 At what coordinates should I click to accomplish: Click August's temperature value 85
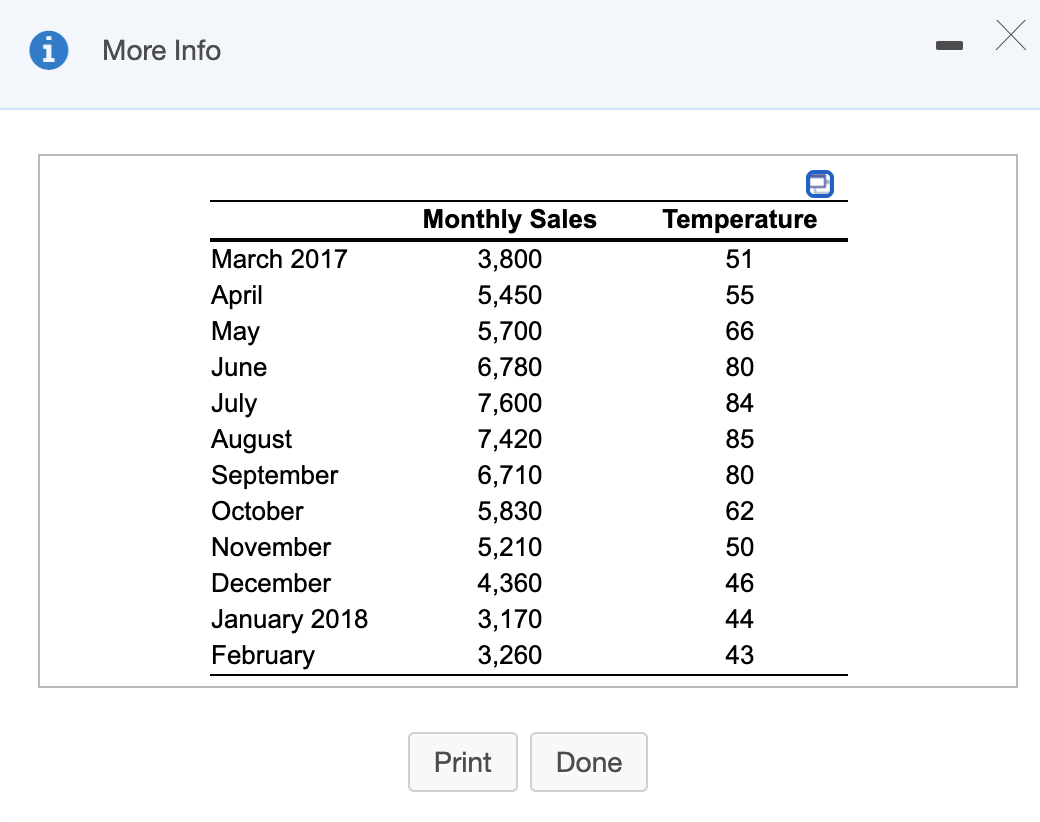(739, 439)
